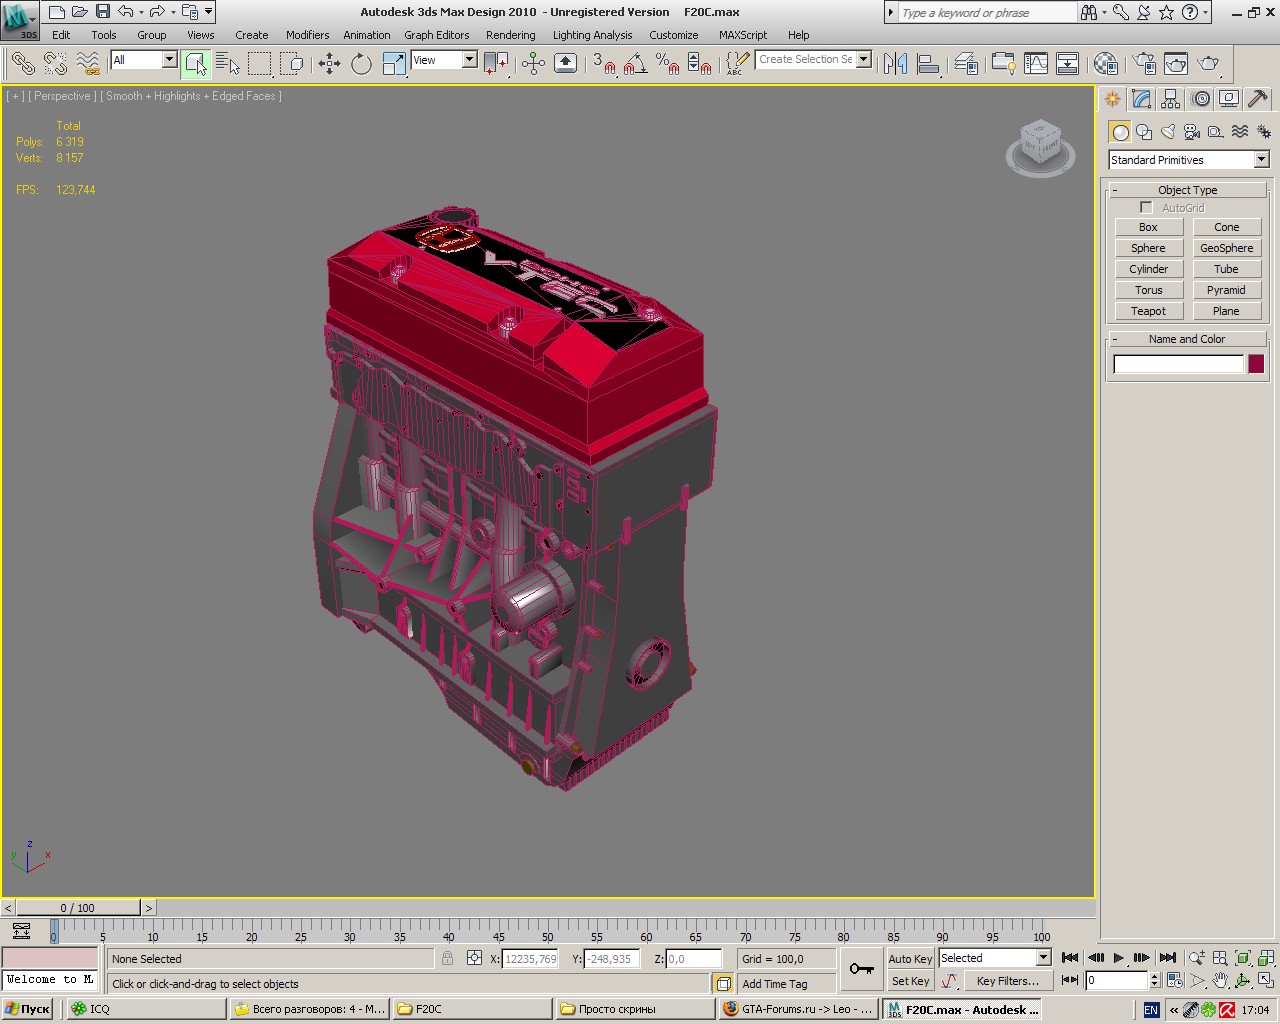Image resolution: width=1280 pixels, height=1024 pixels.
Task: Open the Render Setup dialog
Action: pos(1144,64)
